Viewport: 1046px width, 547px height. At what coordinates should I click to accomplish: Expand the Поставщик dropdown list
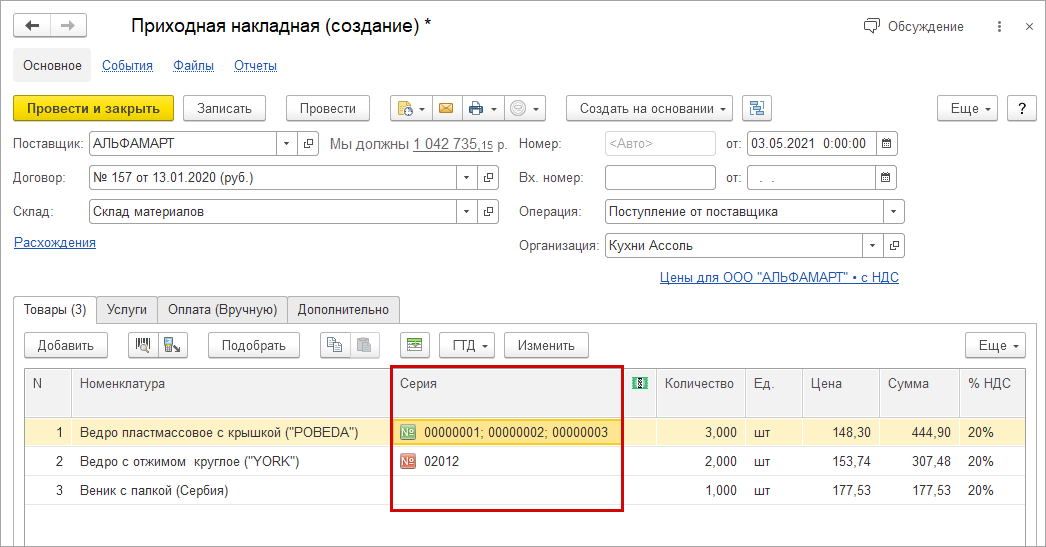[285, 143]
